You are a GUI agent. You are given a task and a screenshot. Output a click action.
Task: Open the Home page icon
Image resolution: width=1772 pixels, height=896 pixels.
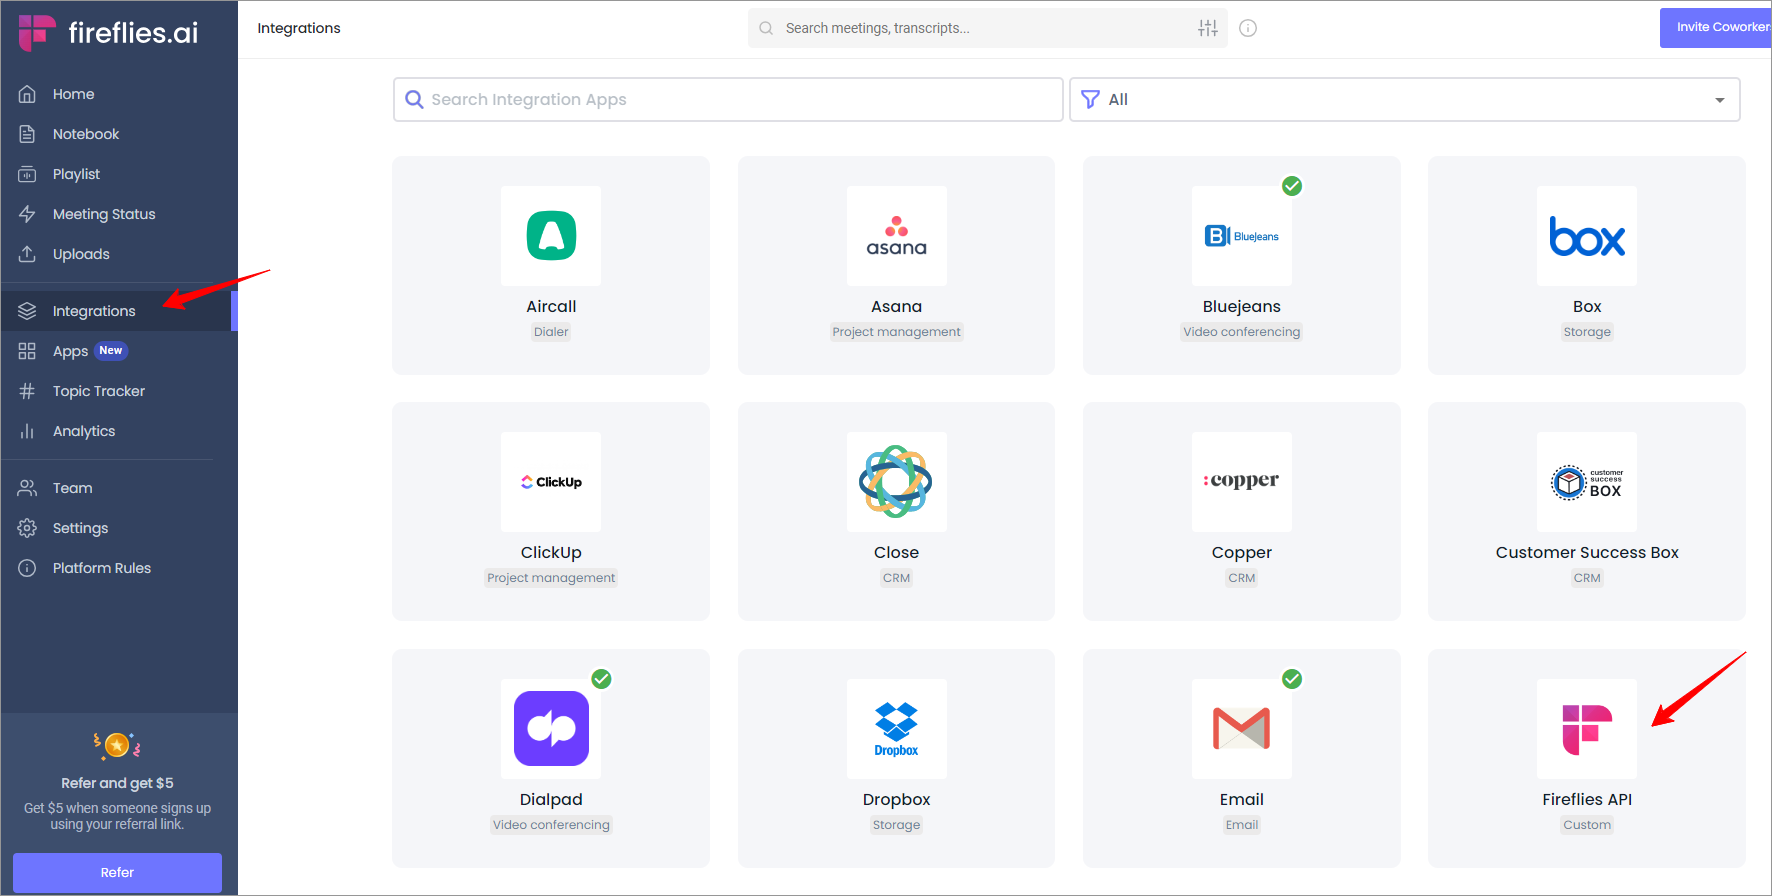(27, 94)
